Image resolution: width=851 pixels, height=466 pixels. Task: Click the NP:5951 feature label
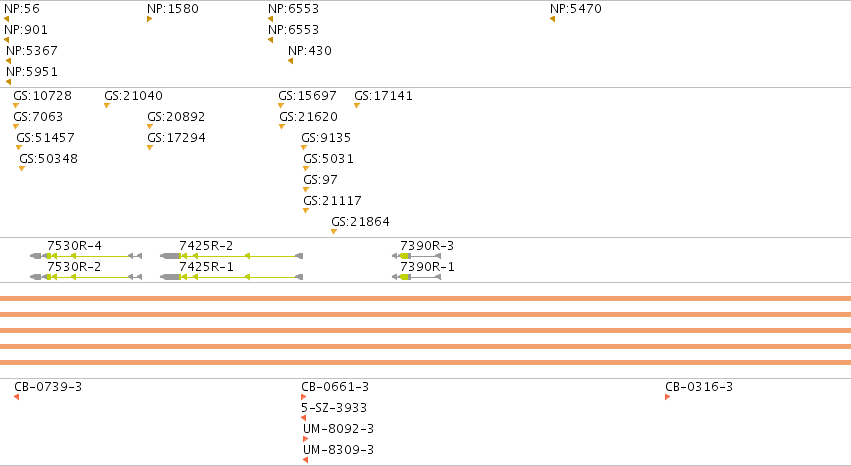click(32, 72)
